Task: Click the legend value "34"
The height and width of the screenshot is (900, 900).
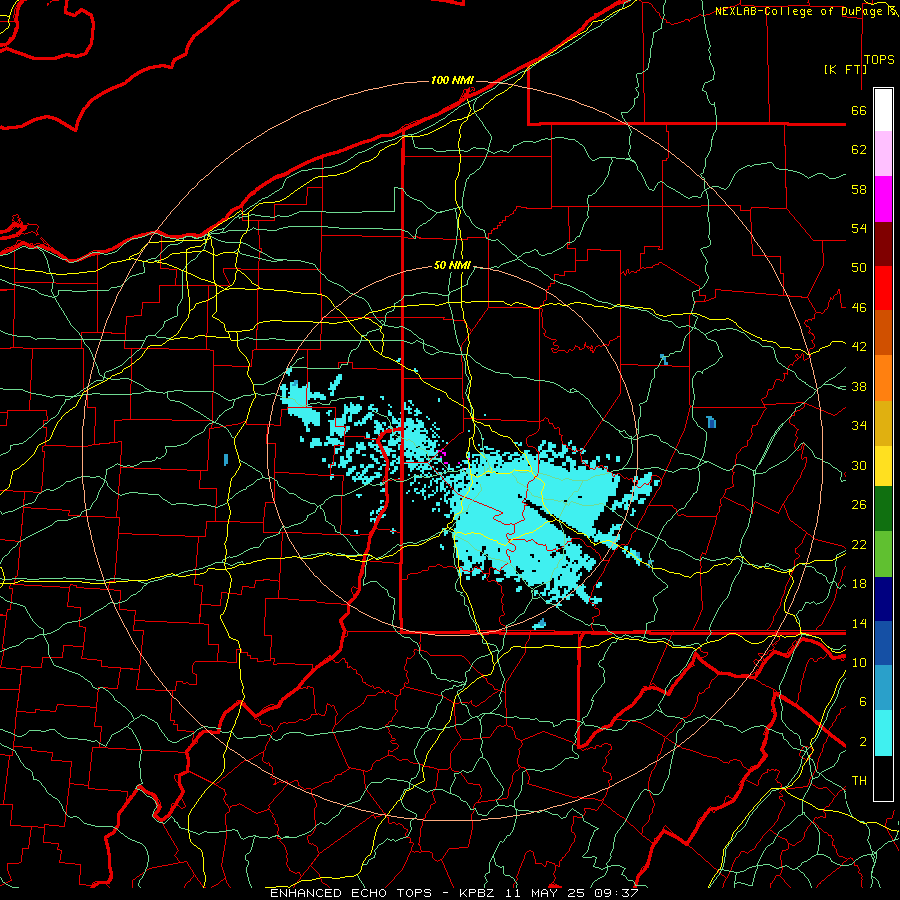Action: click(x=859, y=426)
